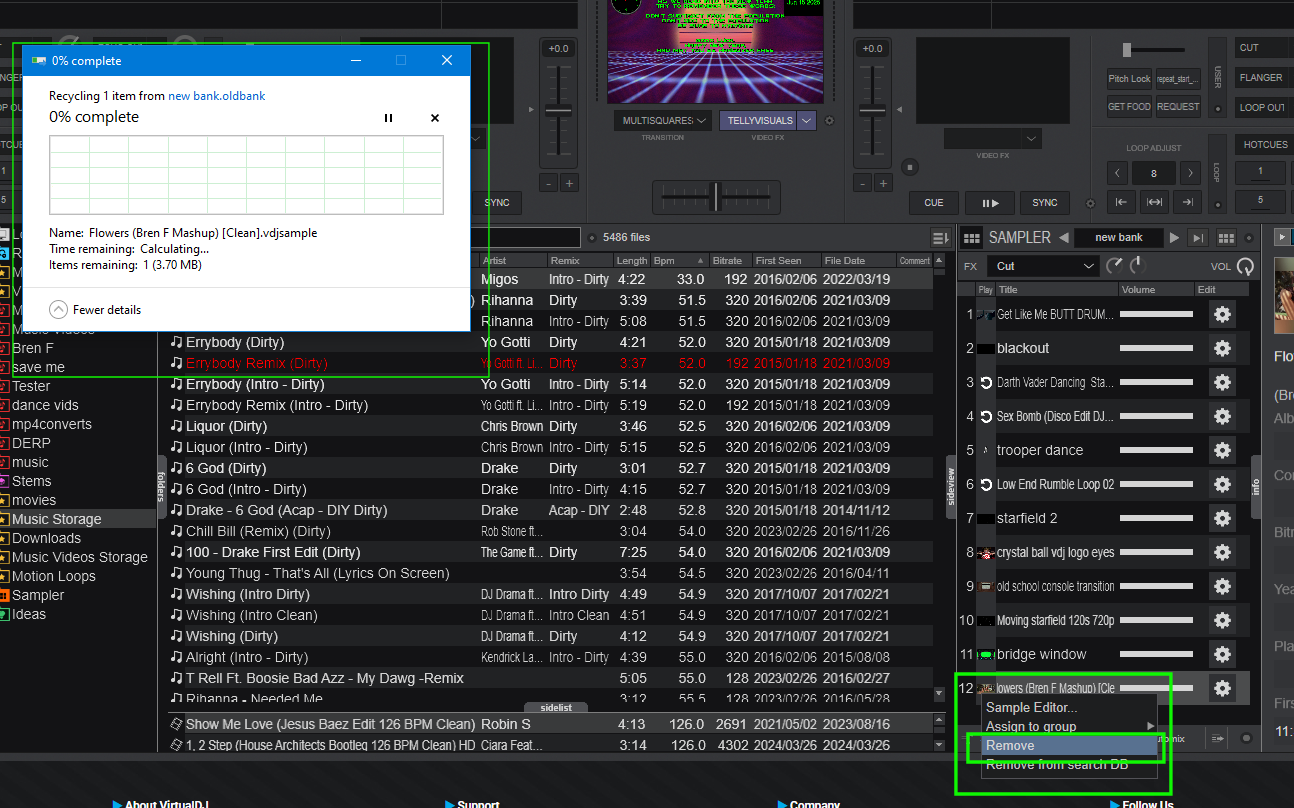Image resolution: width=1294 pixels, height=808 pixels.
Task: Click the loop-out marker arrow button
Action: click(1187, 202)
